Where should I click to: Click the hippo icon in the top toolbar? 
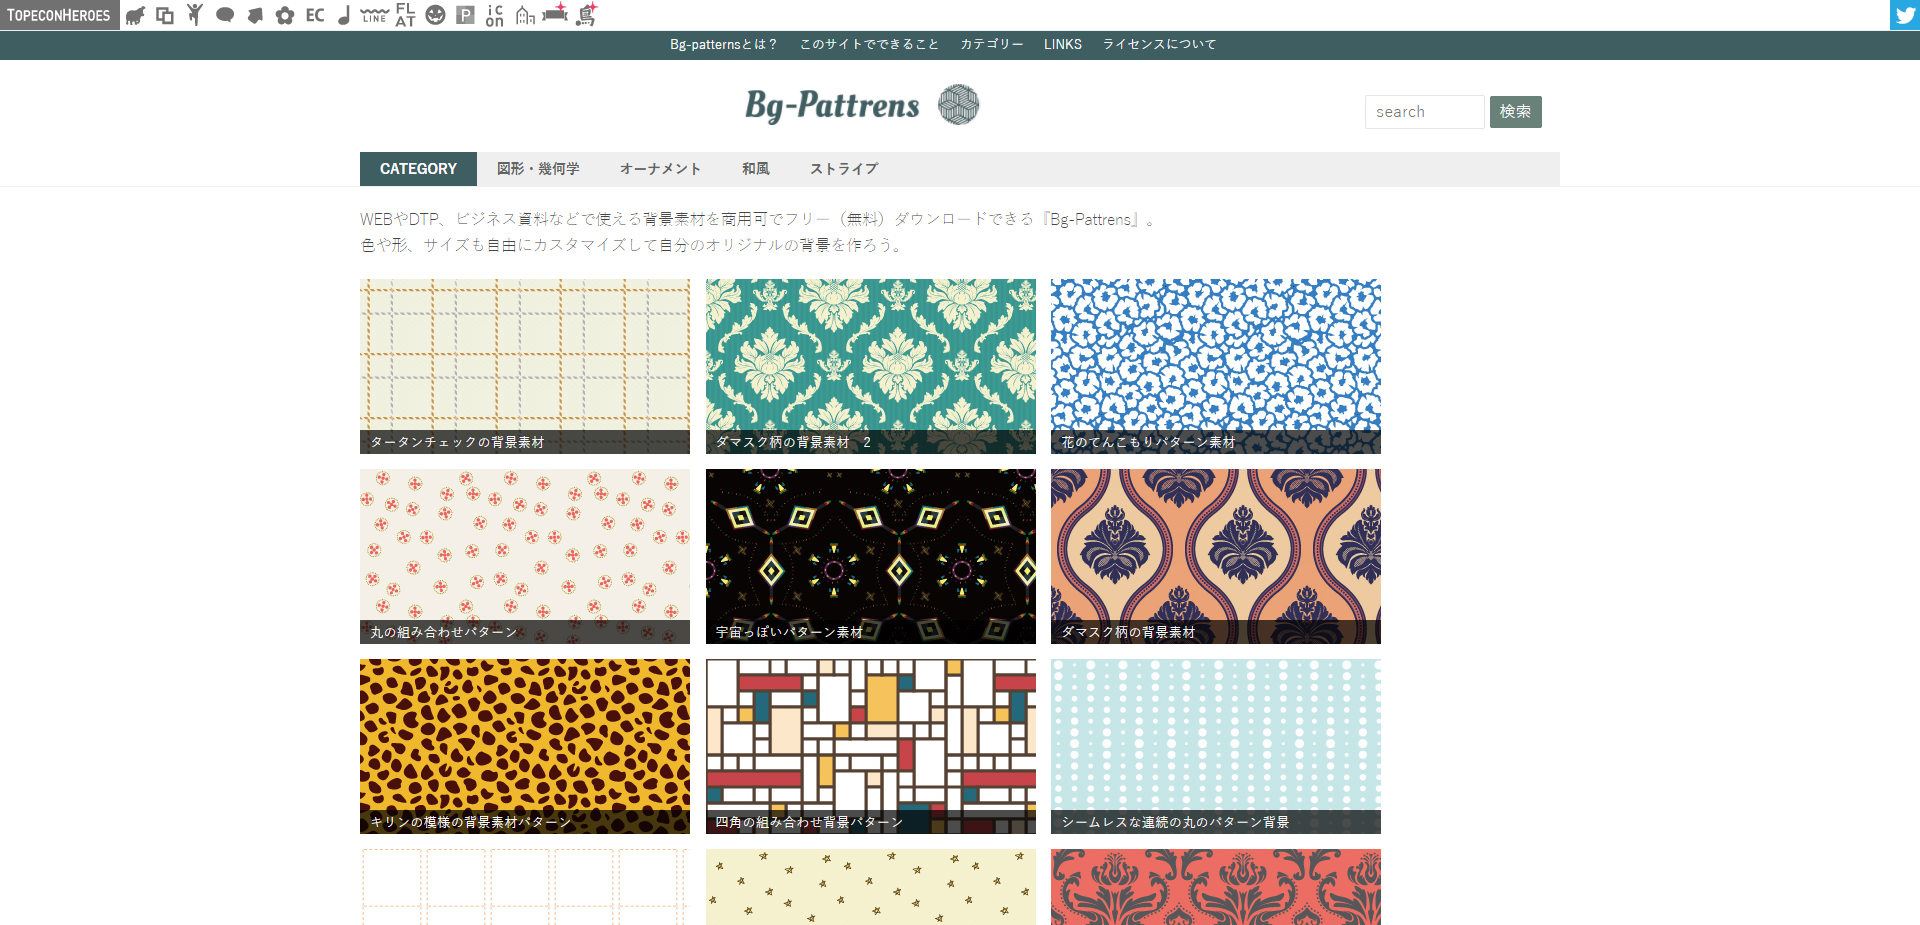(135, 15)
